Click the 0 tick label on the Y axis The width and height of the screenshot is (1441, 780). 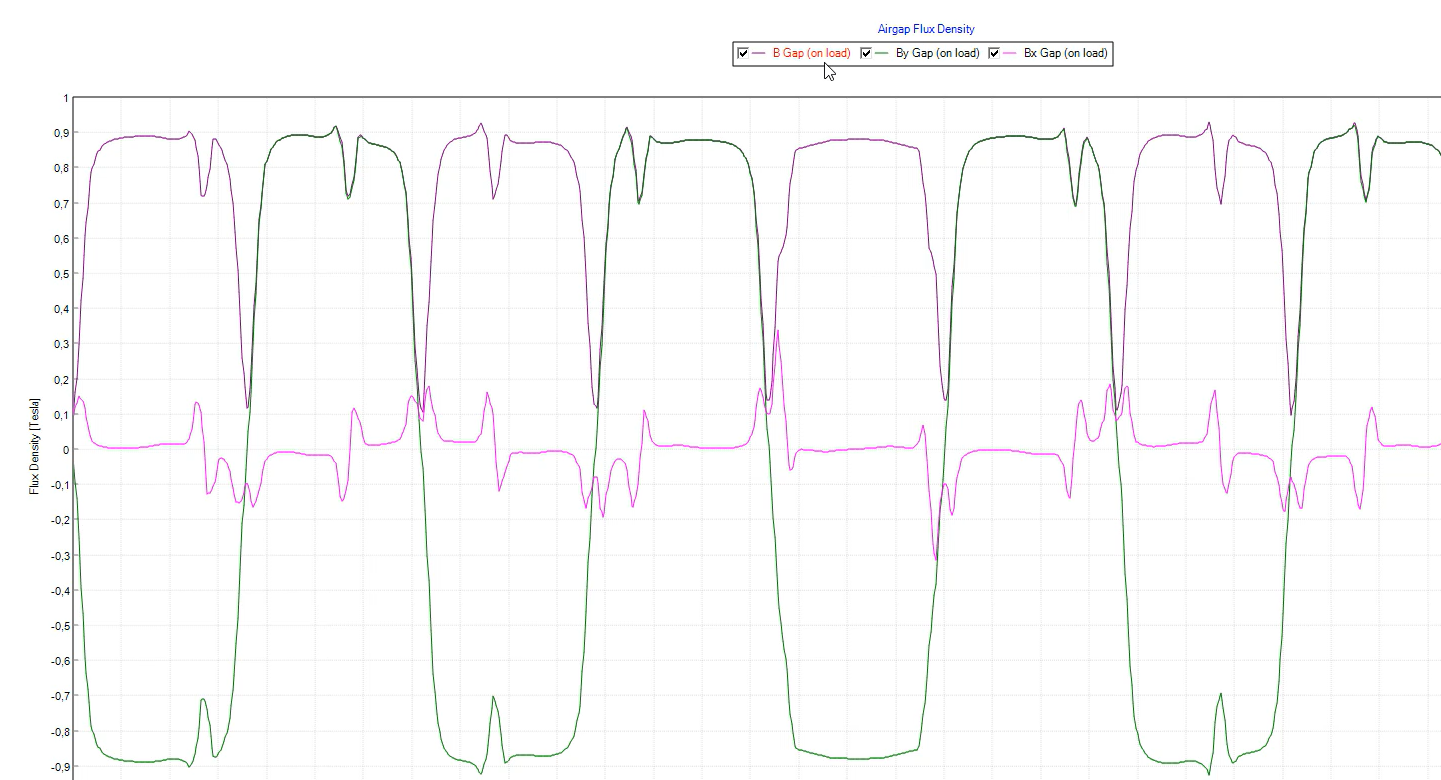pyautogui.click(x=66, y=450)
